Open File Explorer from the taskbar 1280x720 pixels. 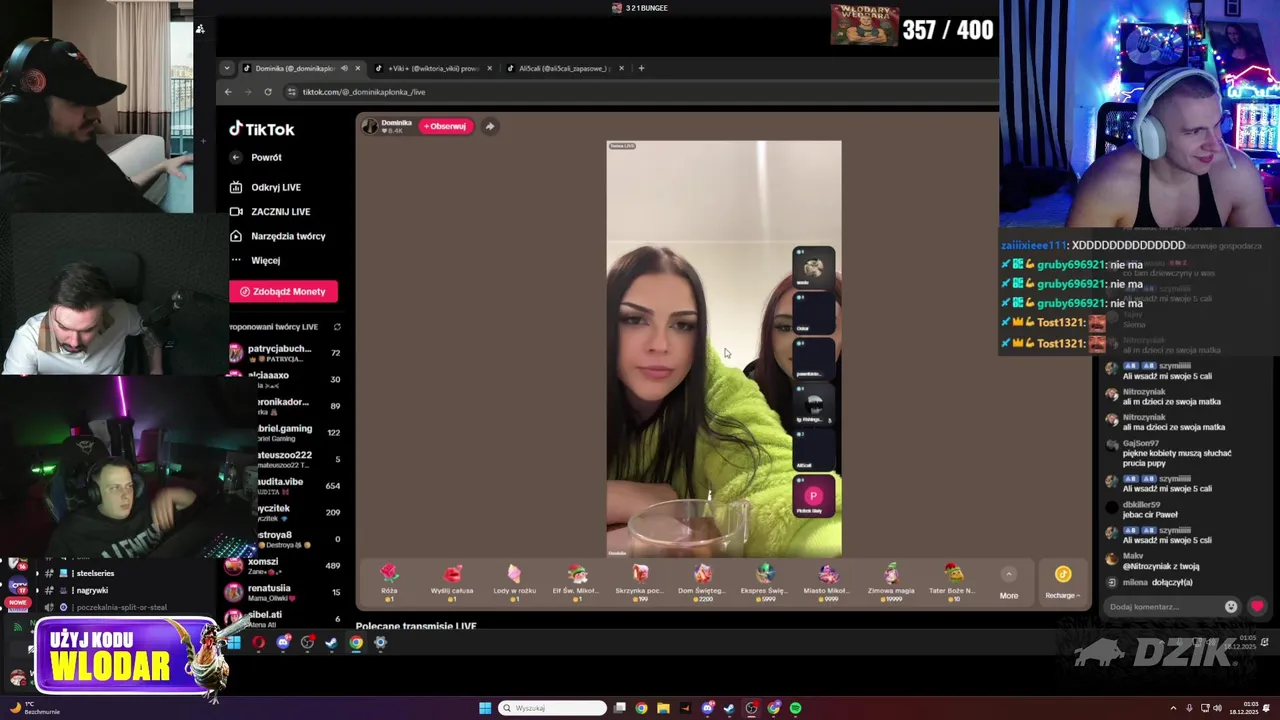pyautogui.click(x=663, y=708)
